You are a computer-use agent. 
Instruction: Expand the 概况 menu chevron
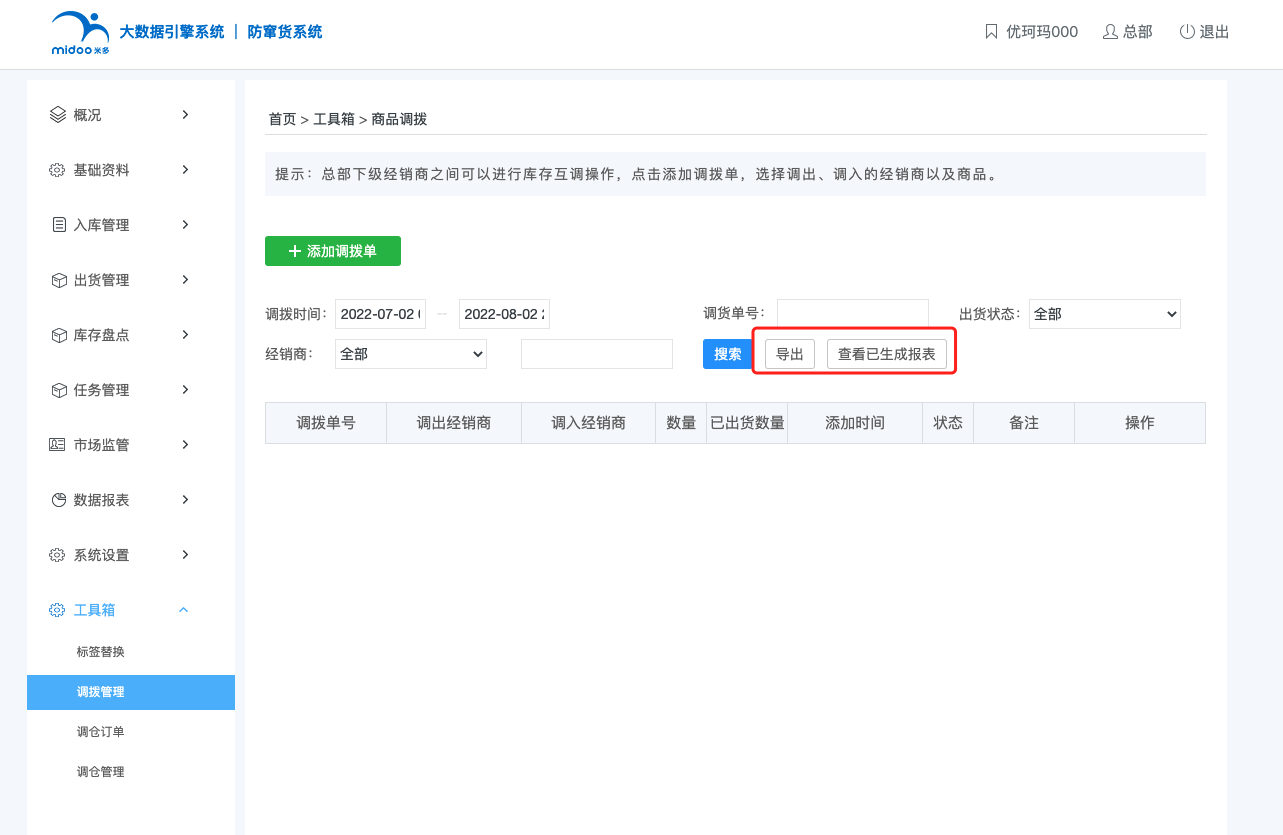185,115
